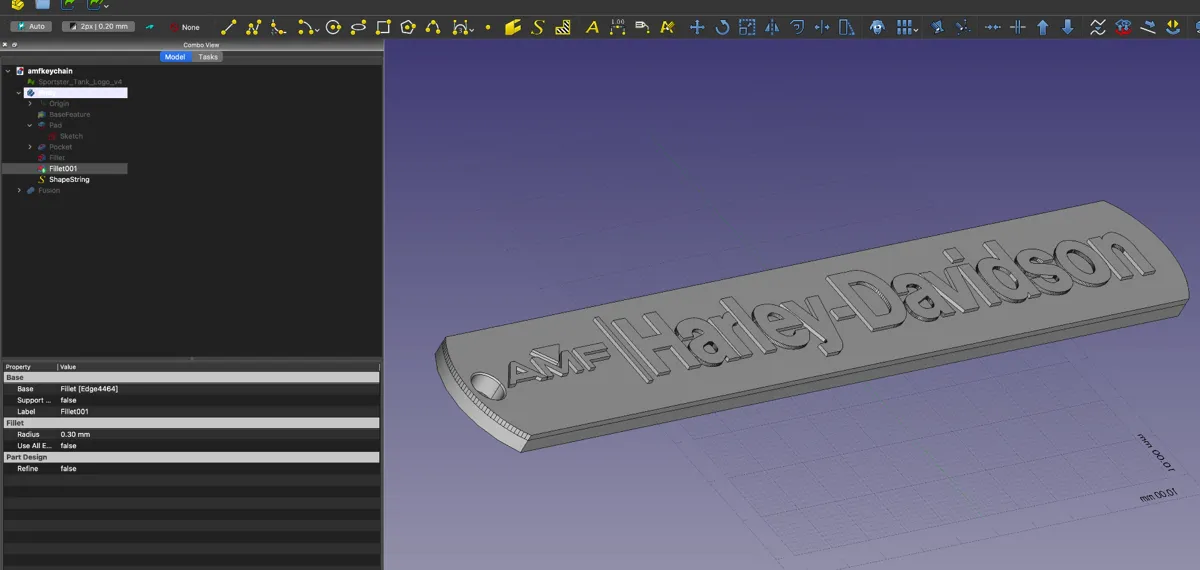Screen dimensions: 1200x570
Task: Select the Circle drawing tool
Action: point(333,28)
